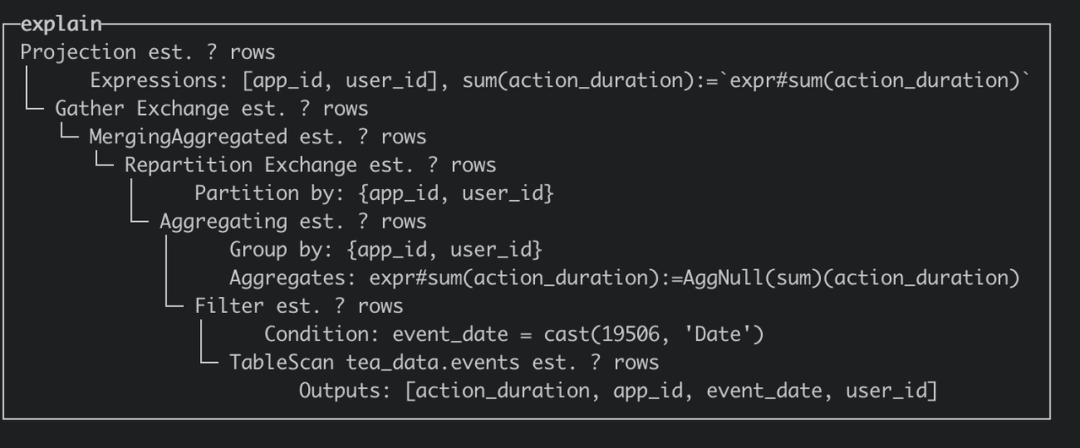Select the Aggregating est. ? rows node

(293, 222)
